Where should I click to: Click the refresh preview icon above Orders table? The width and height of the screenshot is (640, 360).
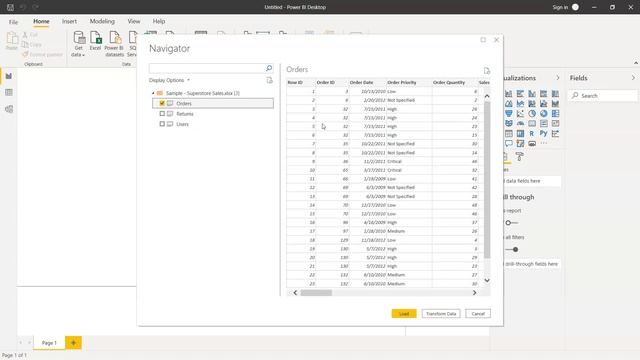(487, 71)
